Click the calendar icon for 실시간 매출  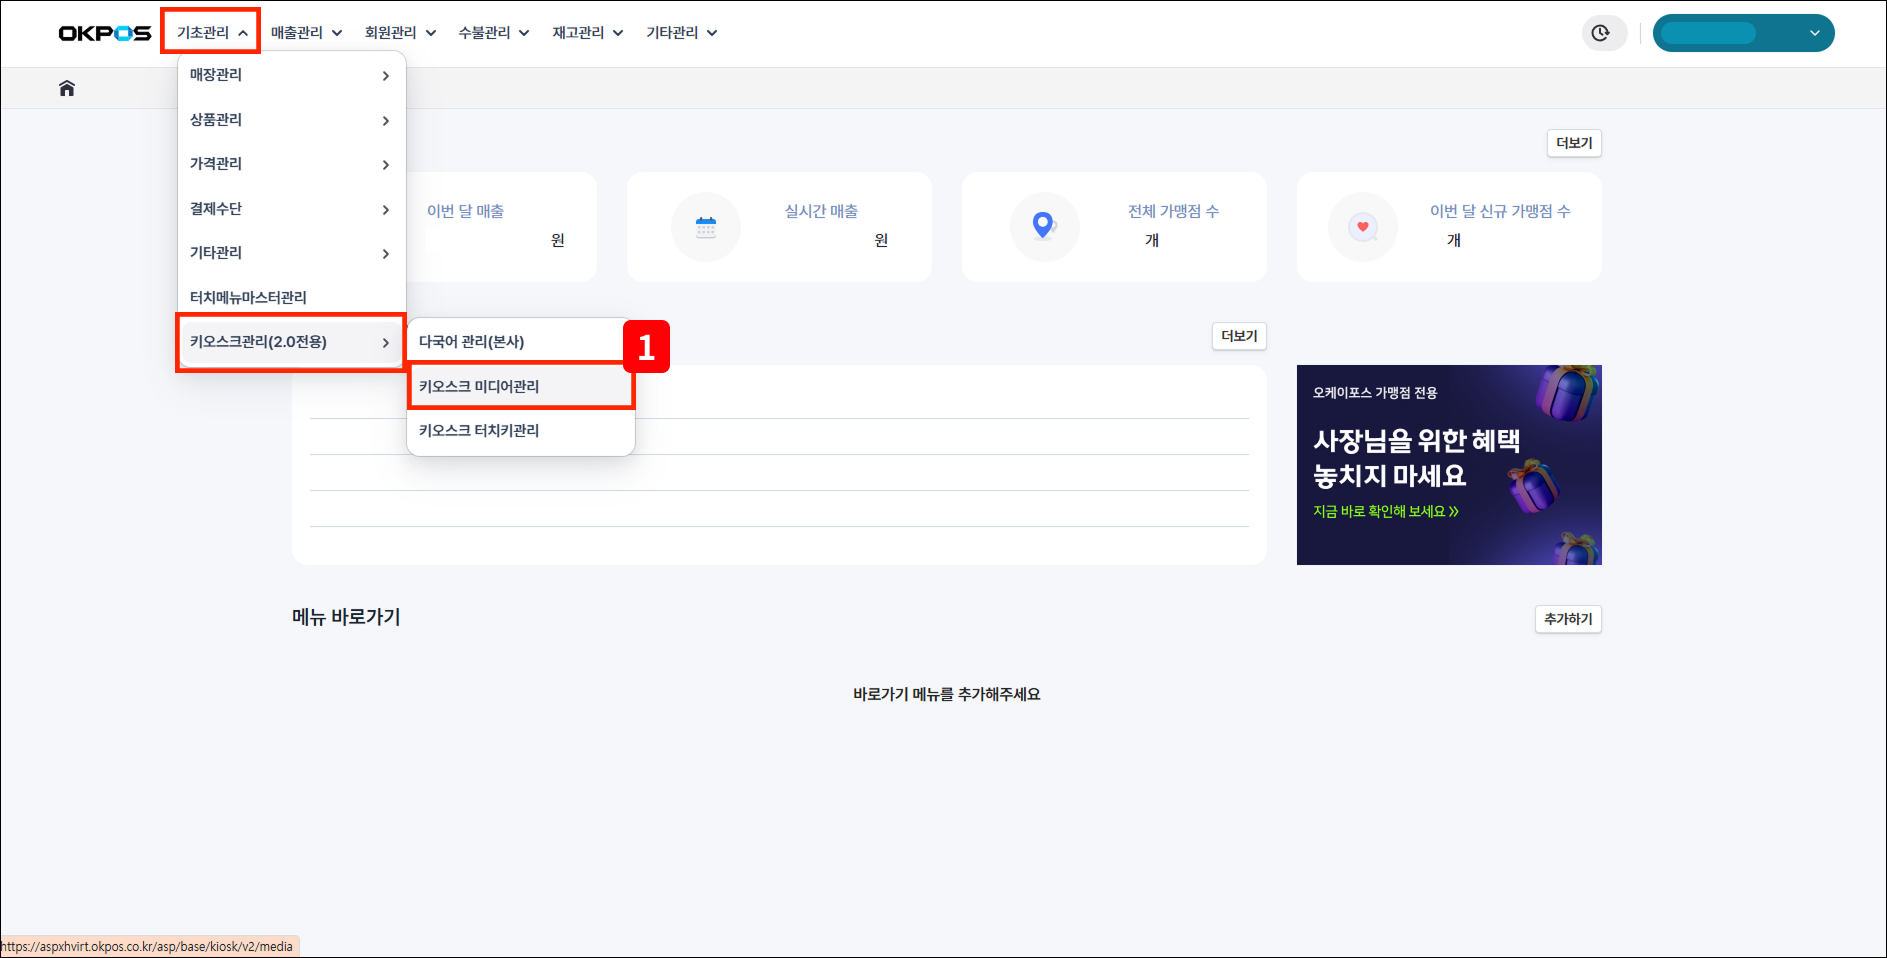[706, 227]
